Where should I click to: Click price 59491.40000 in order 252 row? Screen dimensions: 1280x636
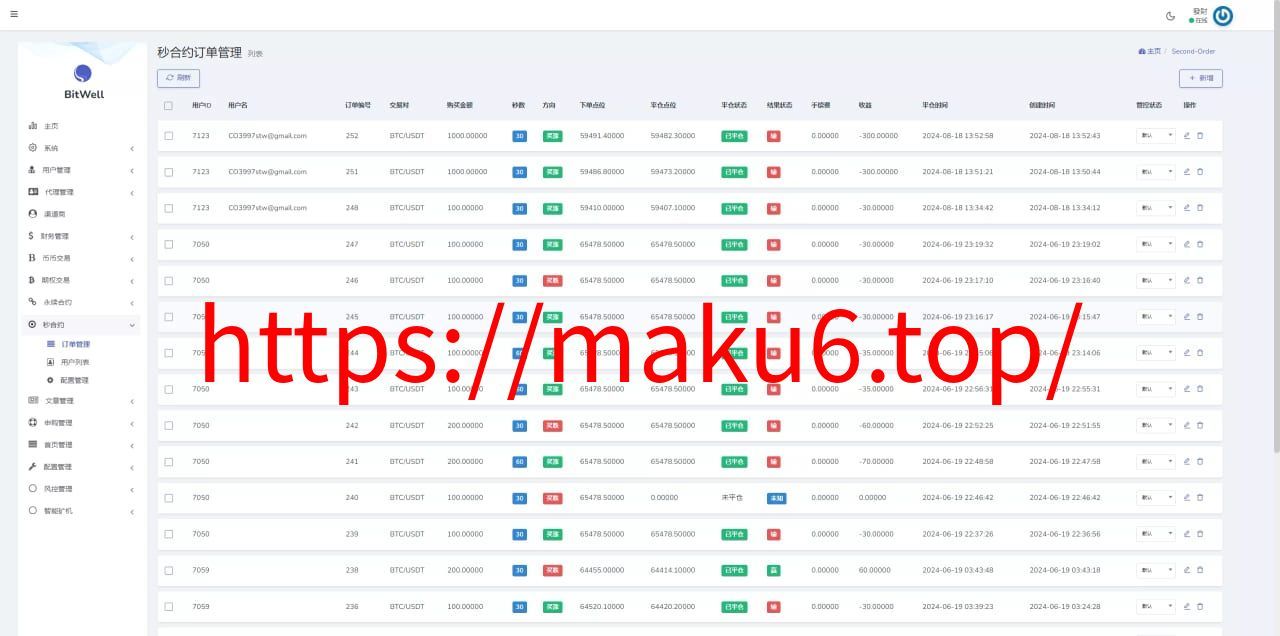(x=602, y=135)
